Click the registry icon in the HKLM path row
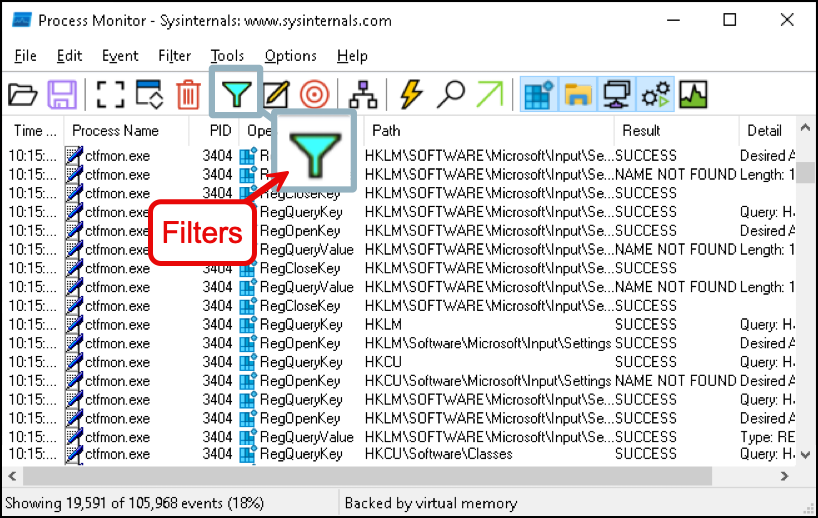This screenshot has width=818, height=518. pos(248,324)
